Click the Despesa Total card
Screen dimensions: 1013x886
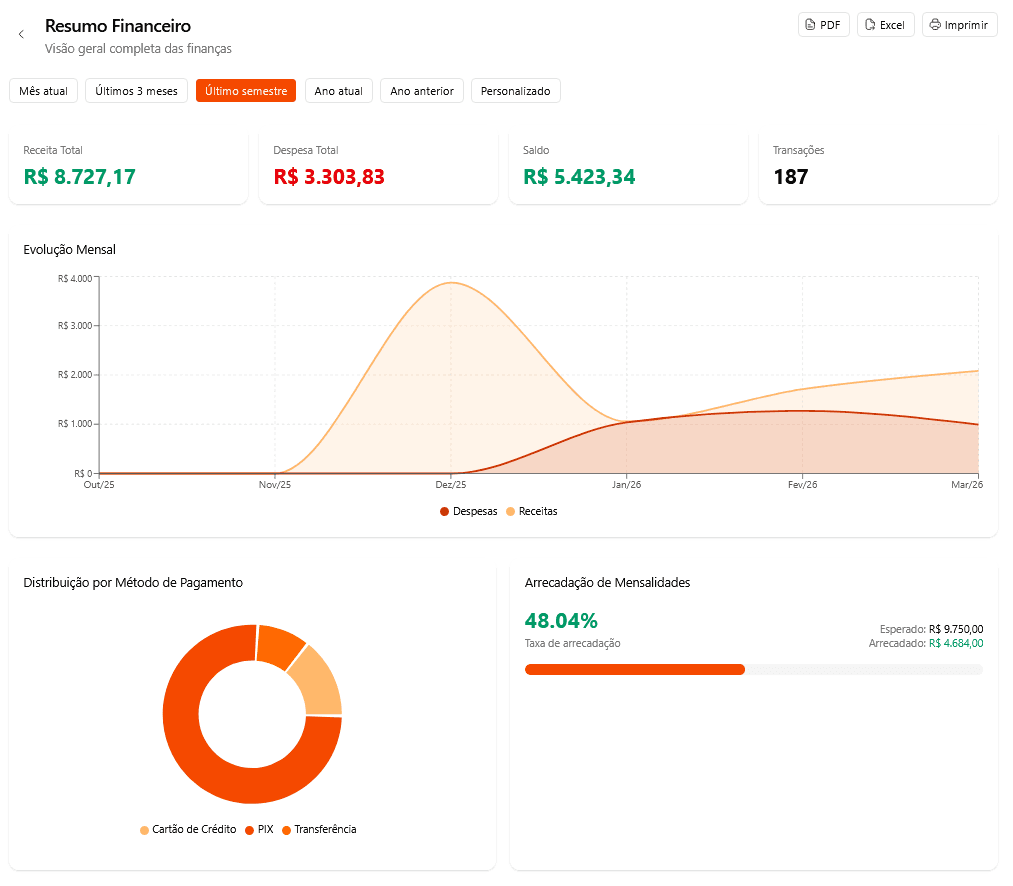coord(378,167)
